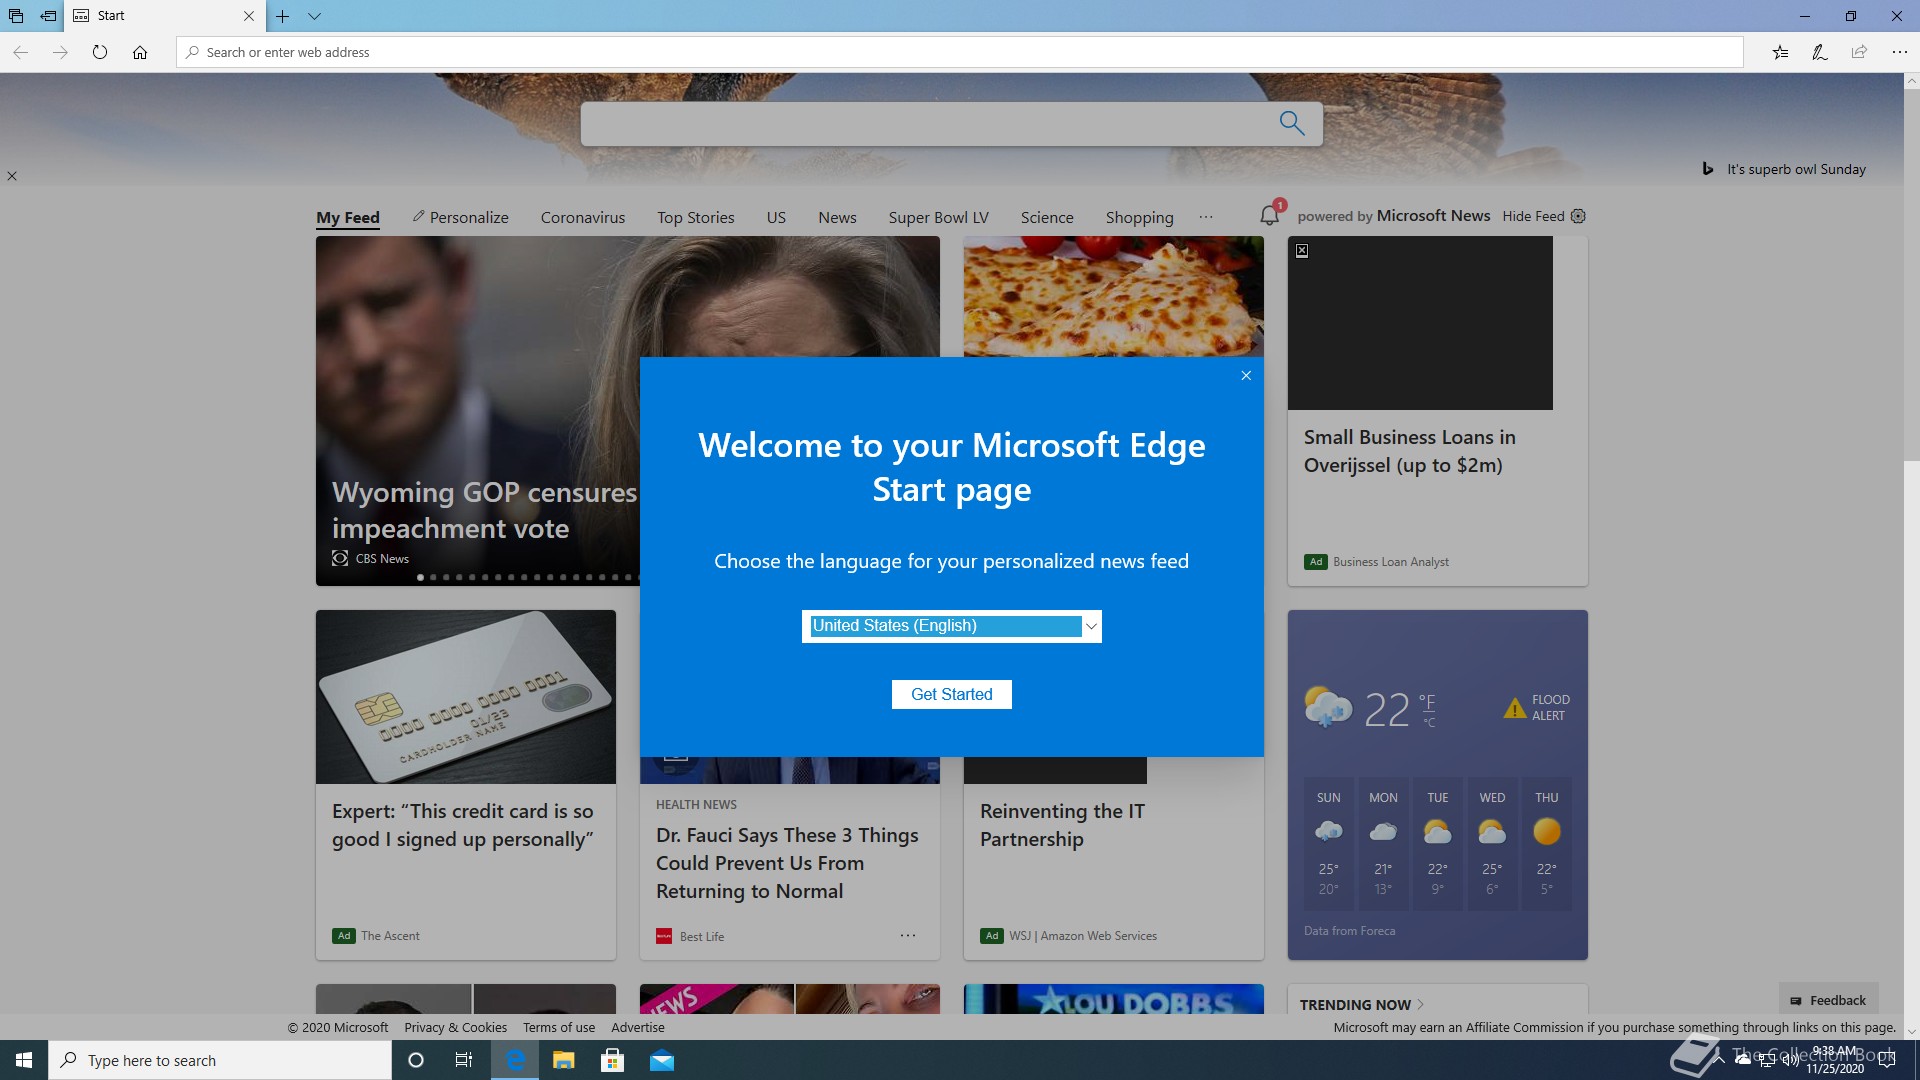The image size is (1920, 1080).
Task: Open Dr. Fauci Says These 3 Things article
Action: click(x=787, y=863)
